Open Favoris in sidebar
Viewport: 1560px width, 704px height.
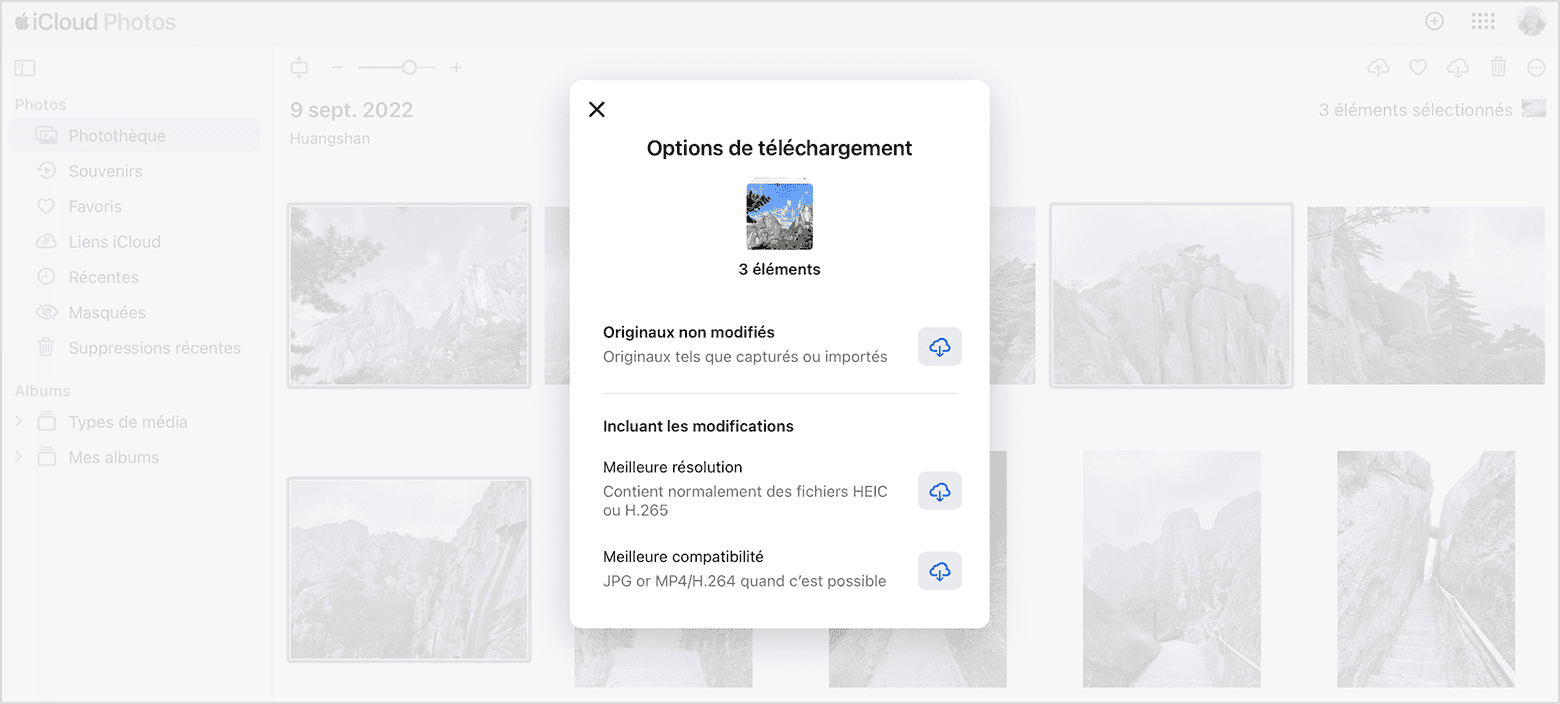click(134, 207)
